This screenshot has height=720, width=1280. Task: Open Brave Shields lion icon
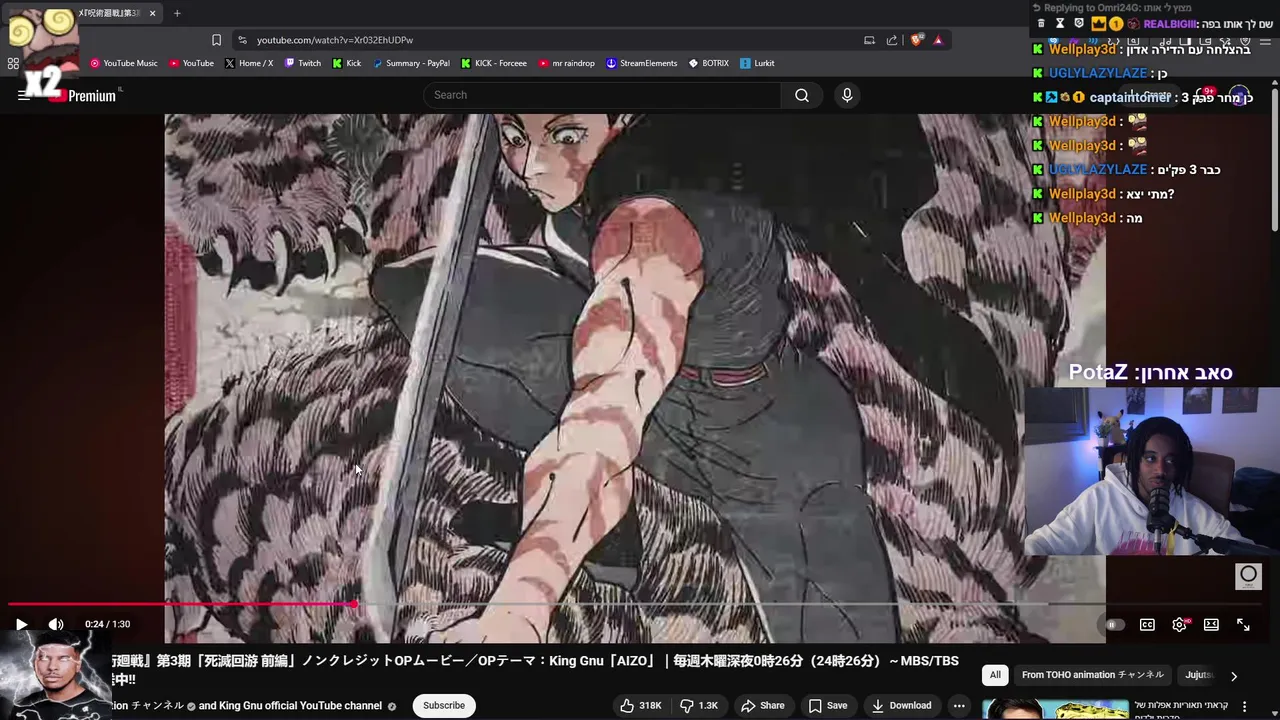pos(916,40)
